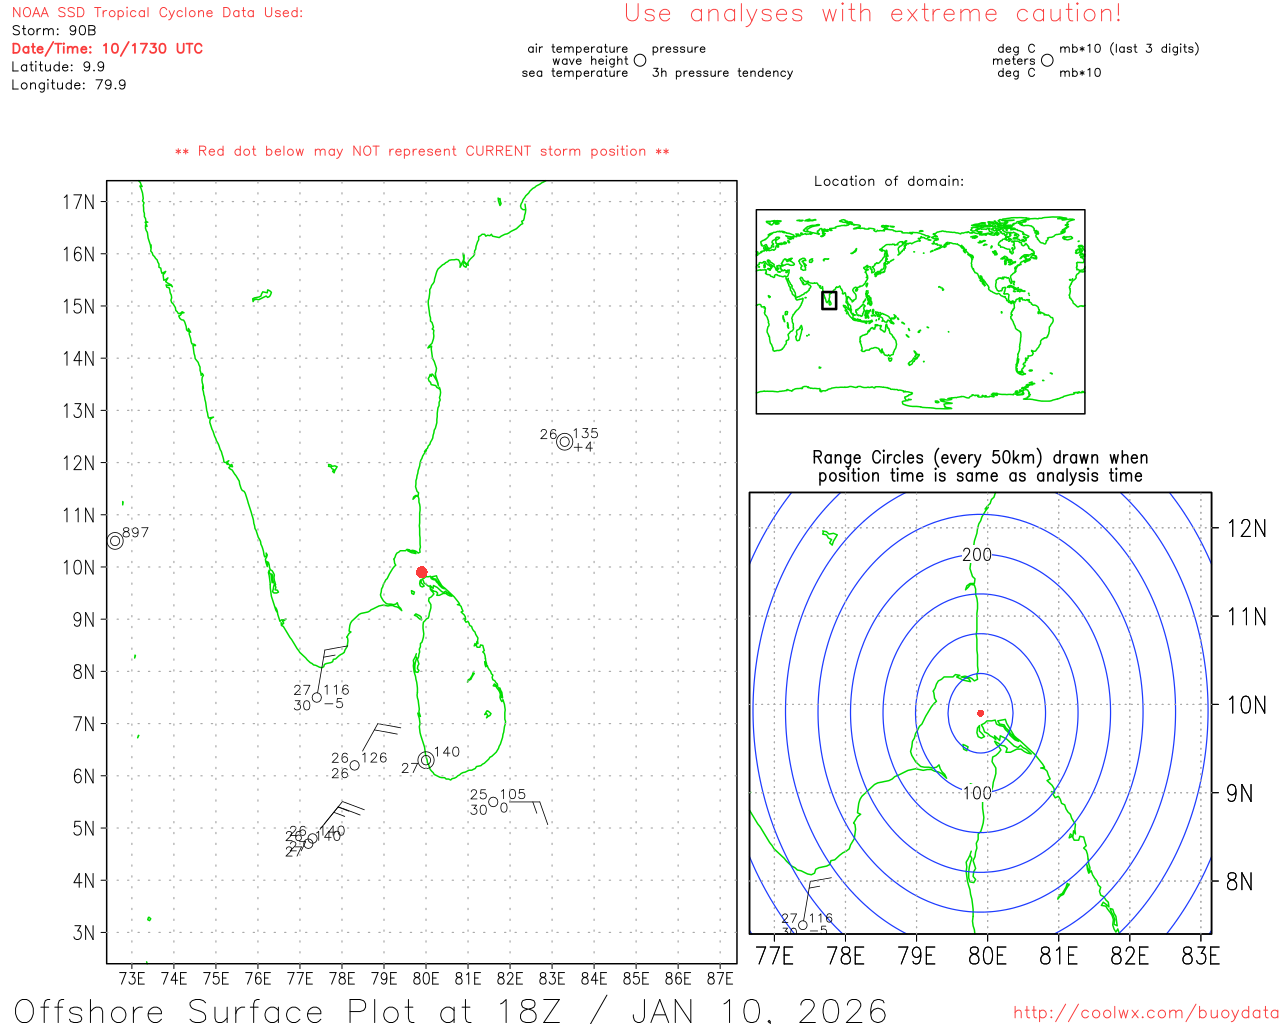Click the "Date/Time: 10/1730 UTC" line
This screenshot has width=1280, height=1024.
click(x=107, y=49)
